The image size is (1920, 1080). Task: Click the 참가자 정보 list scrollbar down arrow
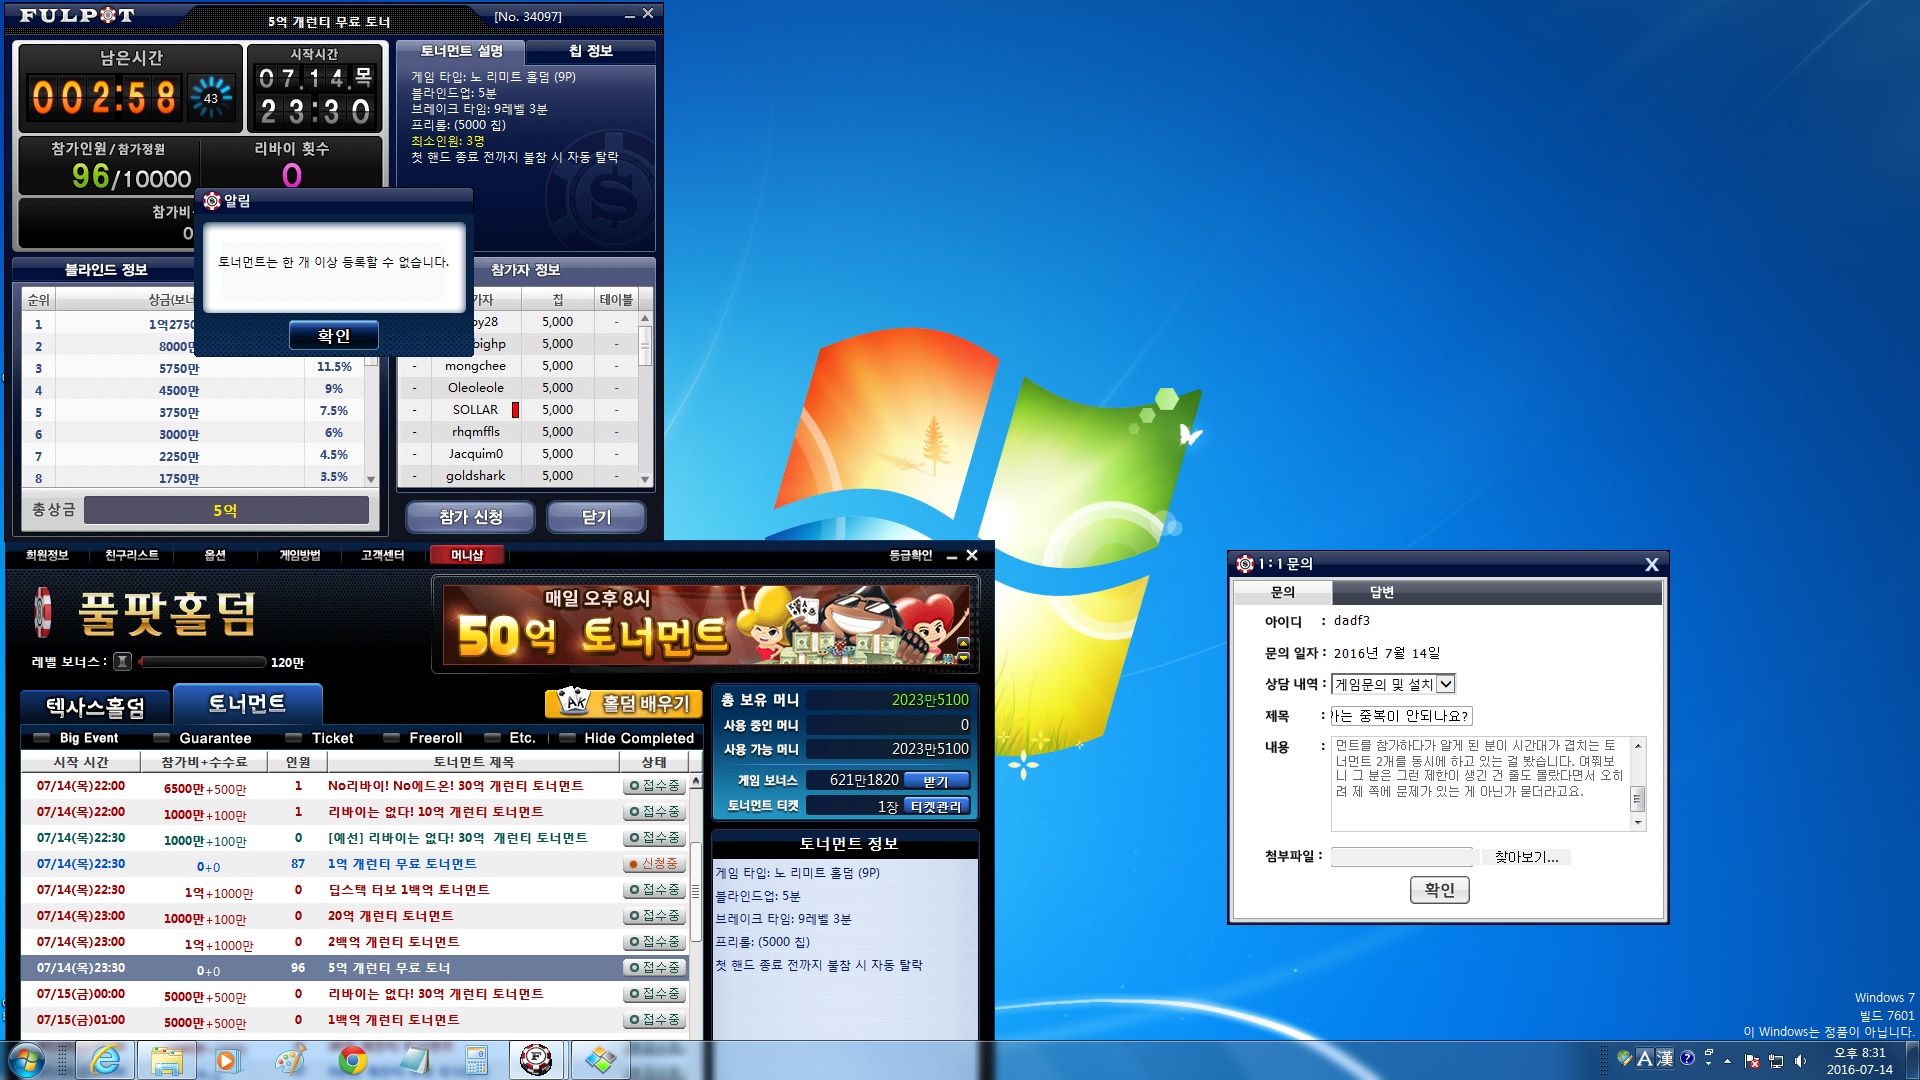tap(645, 480)
